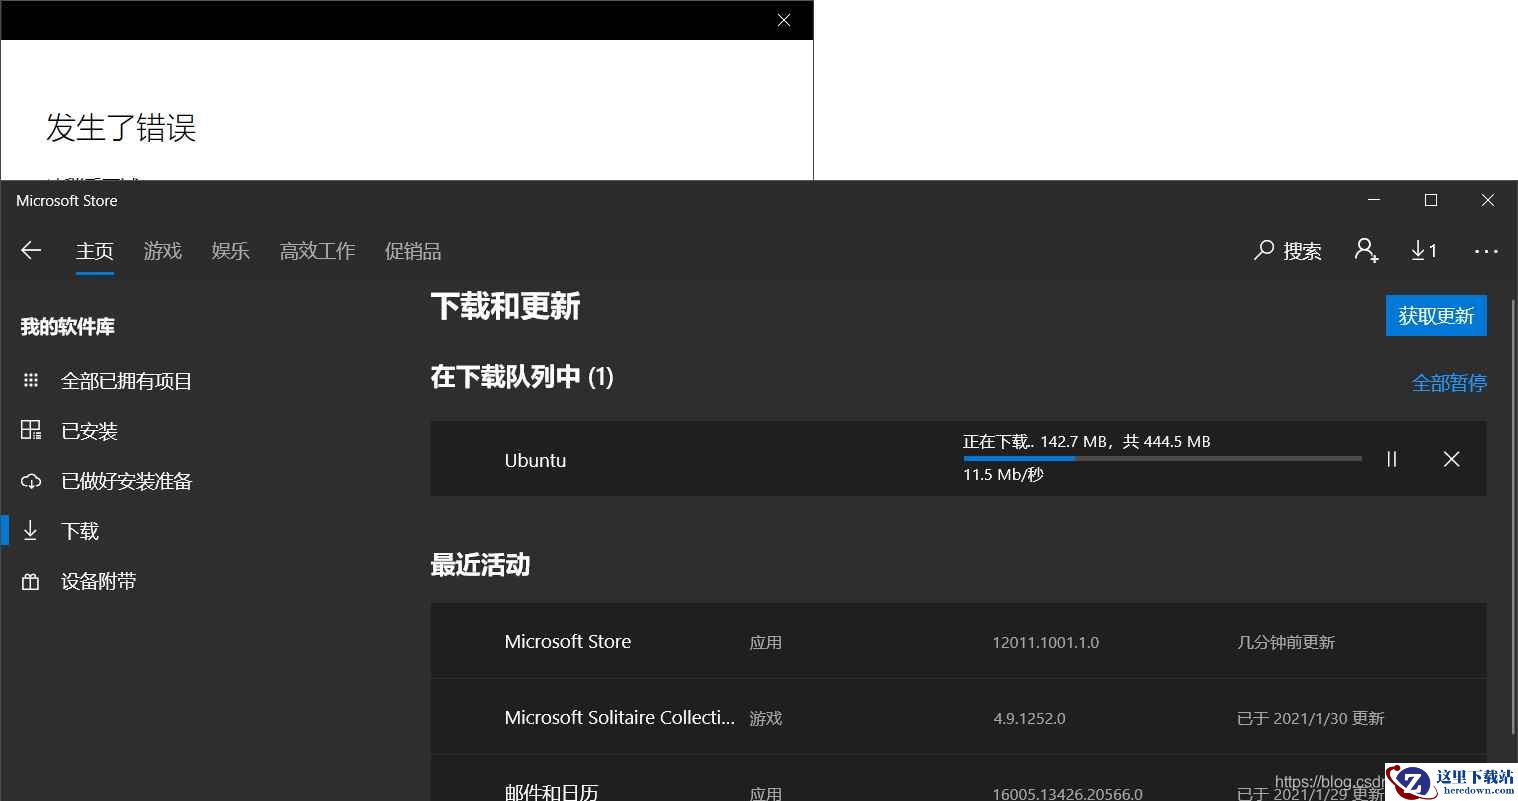This screenshot has height=801, width=1518.
Task: Switch to the Entertainment (娱乐) tab
Action: click(x=230, y=251)
